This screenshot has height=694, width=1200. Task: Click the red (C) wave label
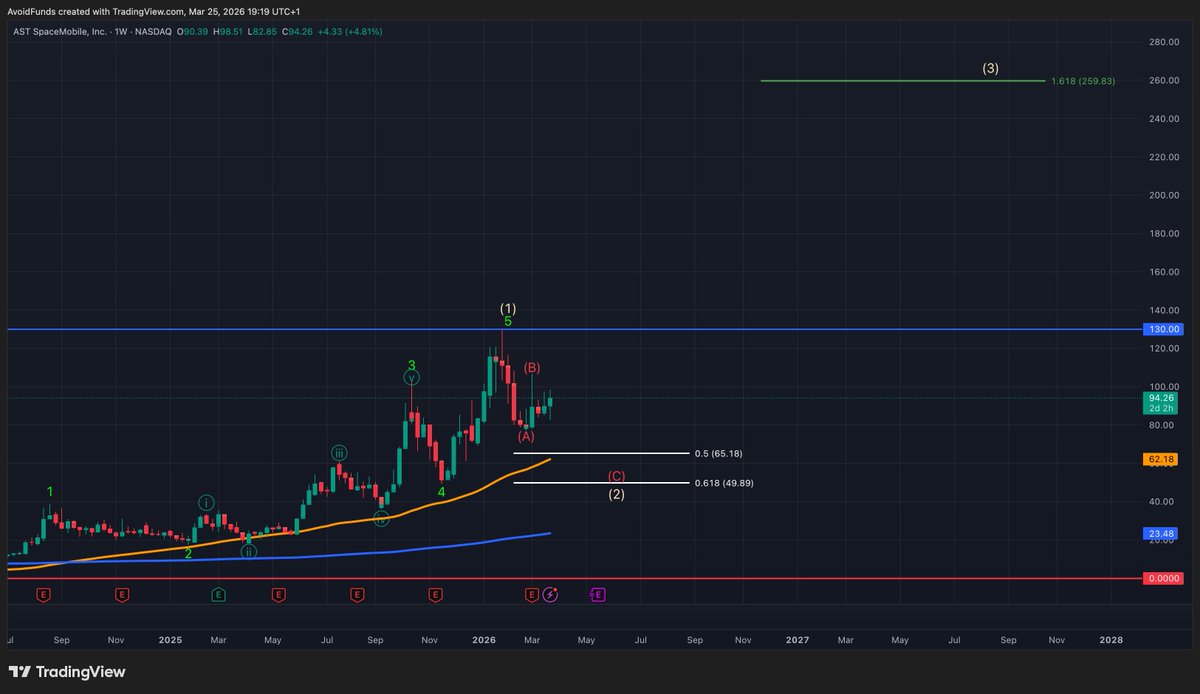click(x=617, y=476)
